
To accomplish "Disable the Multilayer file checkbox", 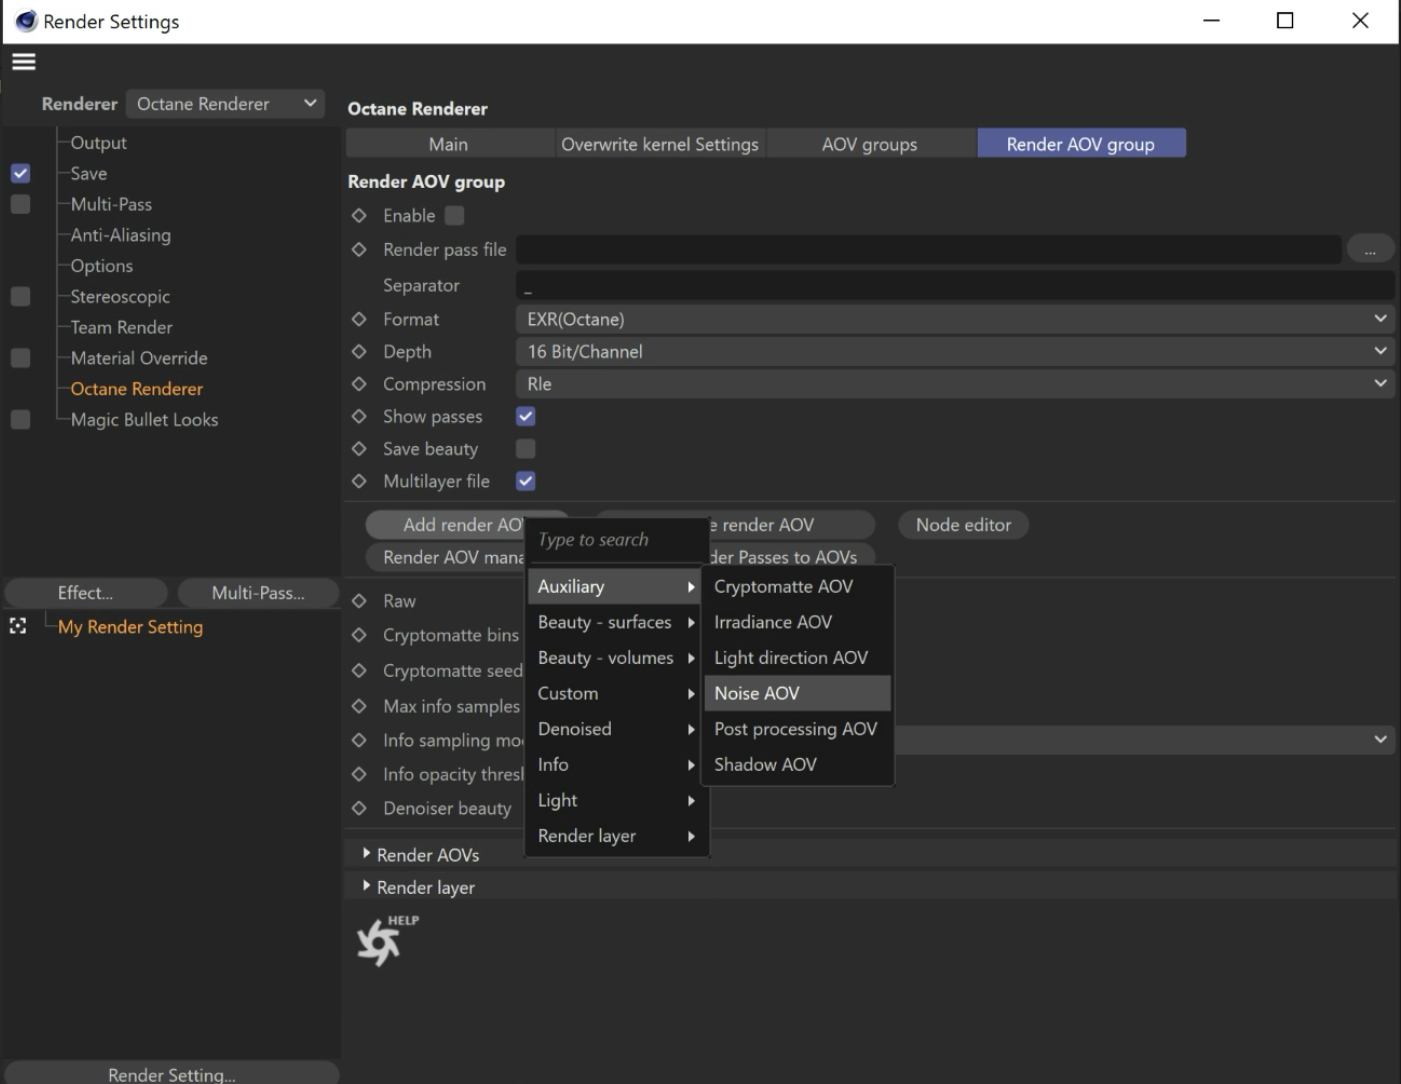I will pos(525,481).
